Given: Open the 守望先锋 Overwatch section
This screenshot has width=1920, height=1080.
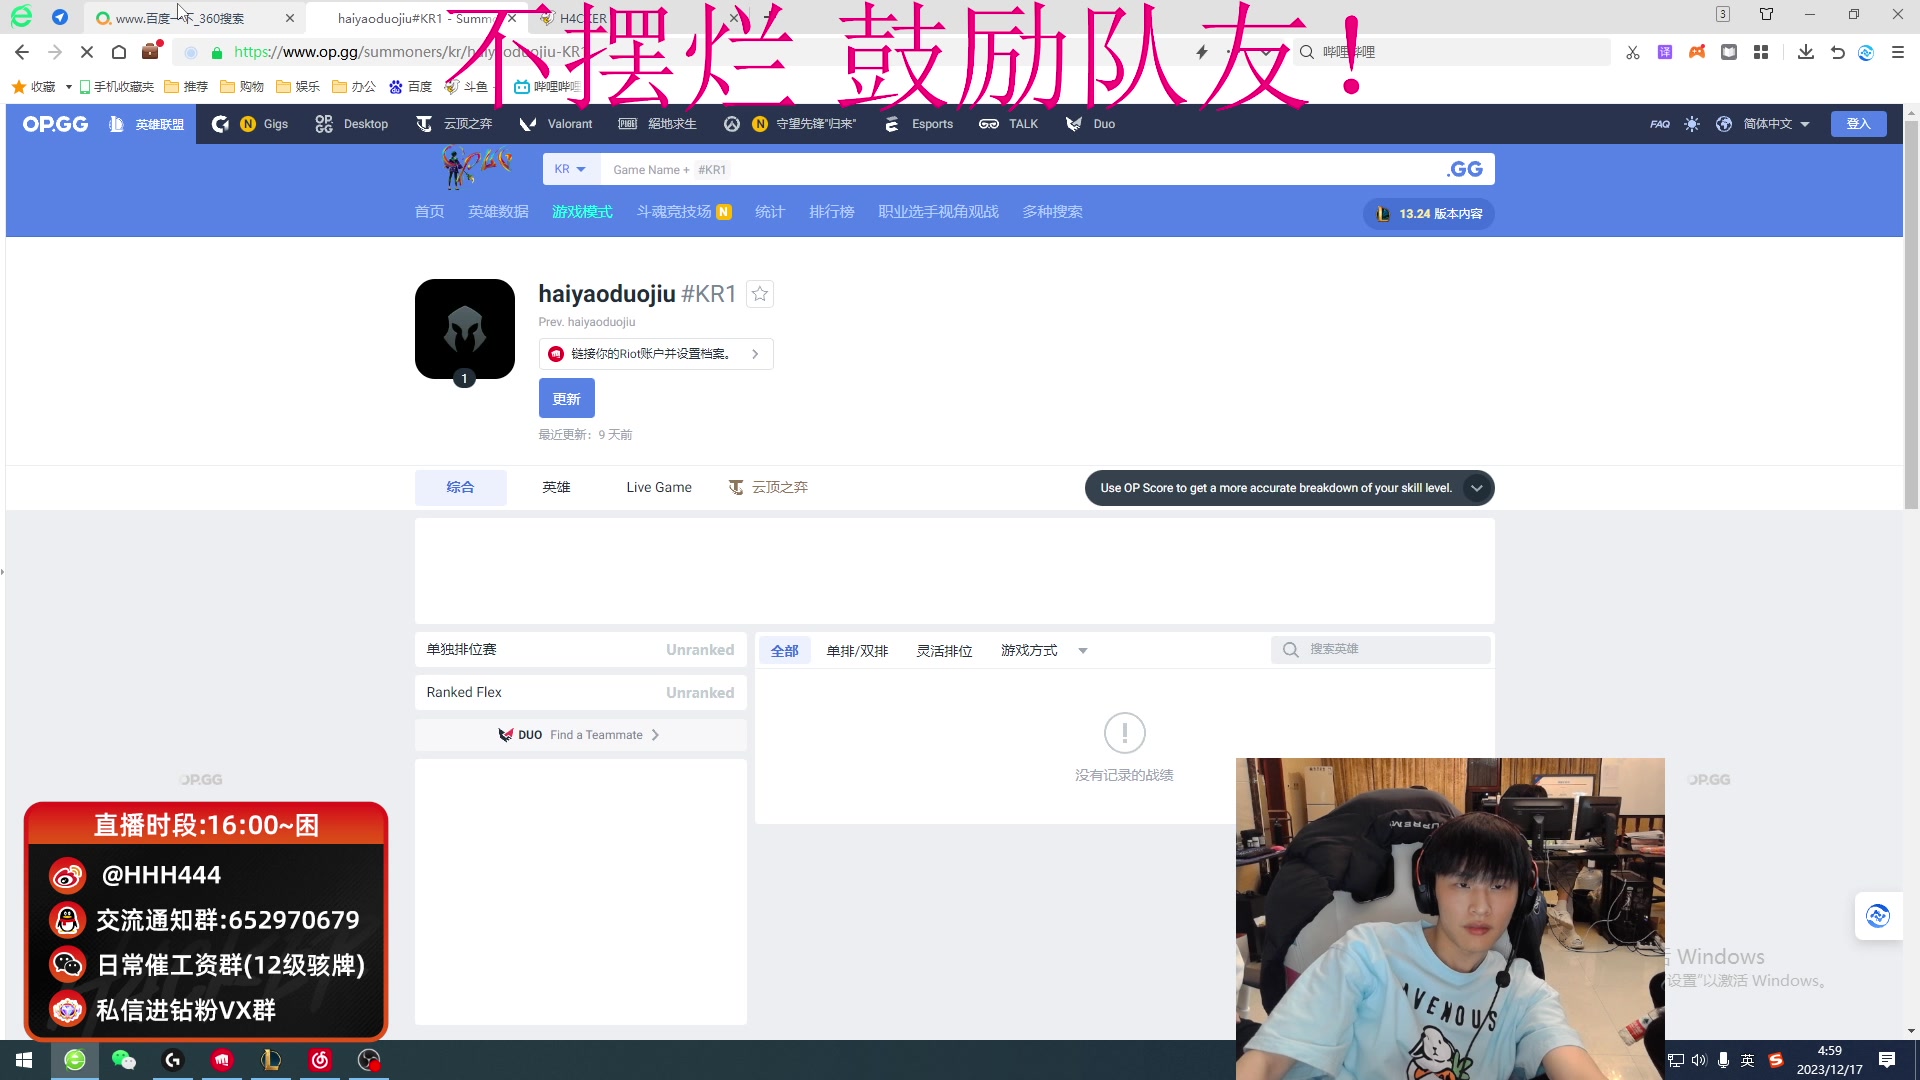Looking at the screenshot, I should click(790, 124).
